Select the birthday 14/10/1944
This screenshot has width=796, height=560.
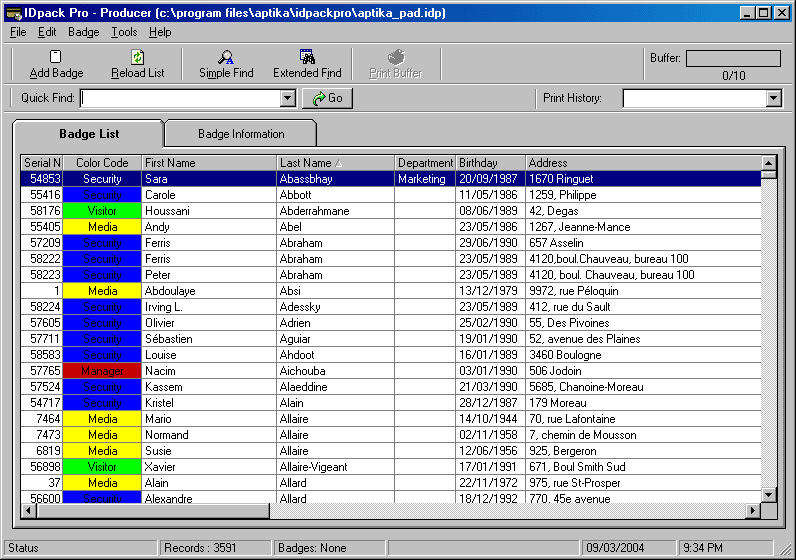click(x=488, y=419)
